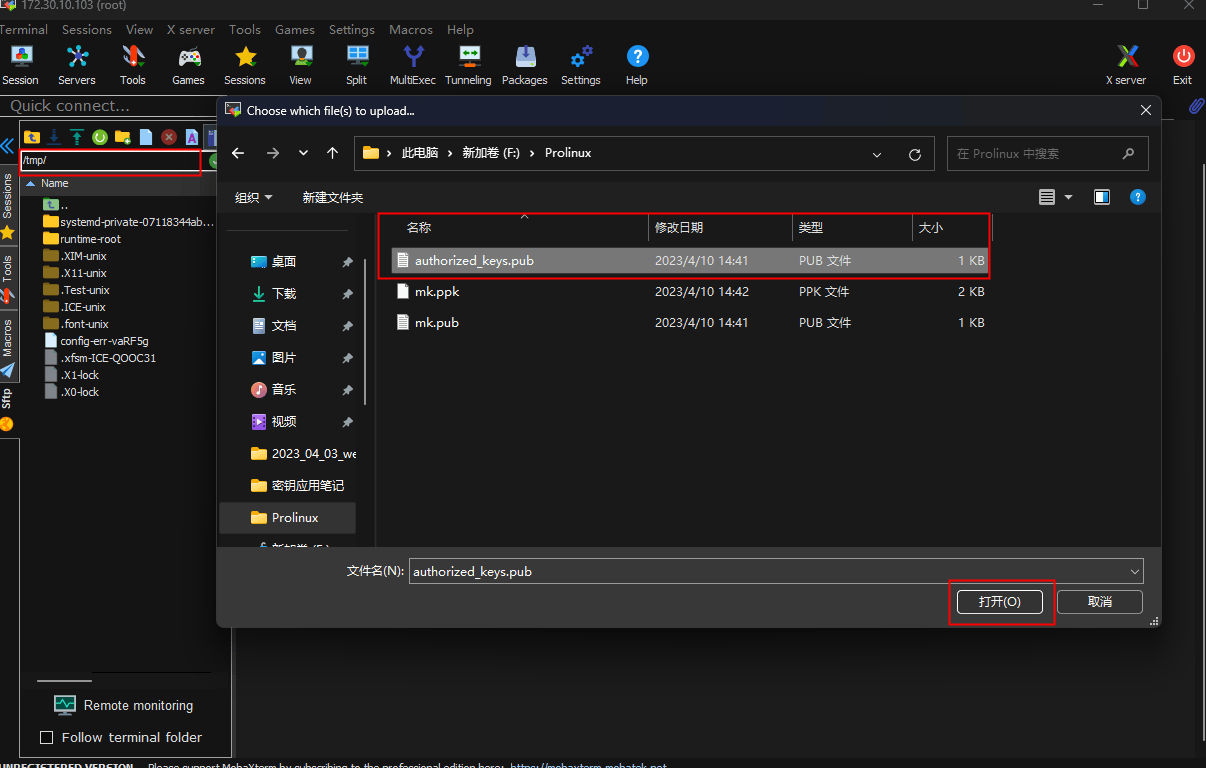This screenshot has width=1206, height=768.
Task: Cancel the upload with 取消 button
Action: pyautogui.click(x=1100, y=602)
